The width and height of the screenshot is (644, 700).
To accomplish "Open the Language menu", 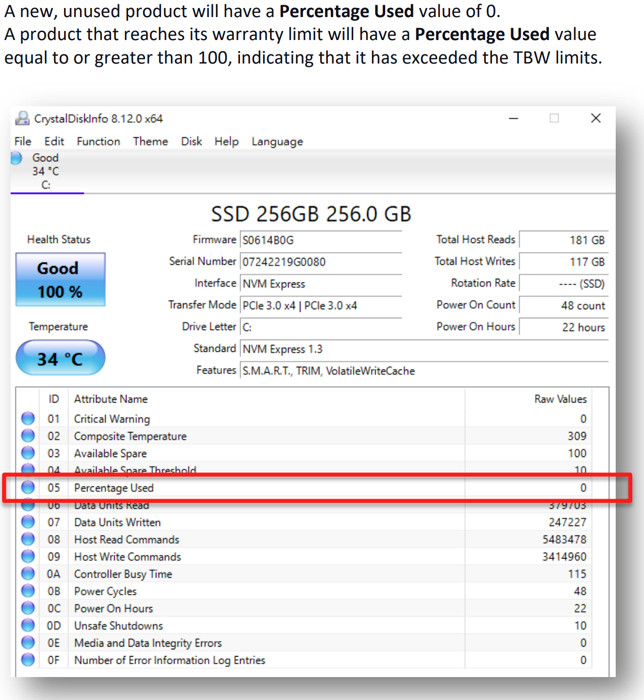I will 277,142.
